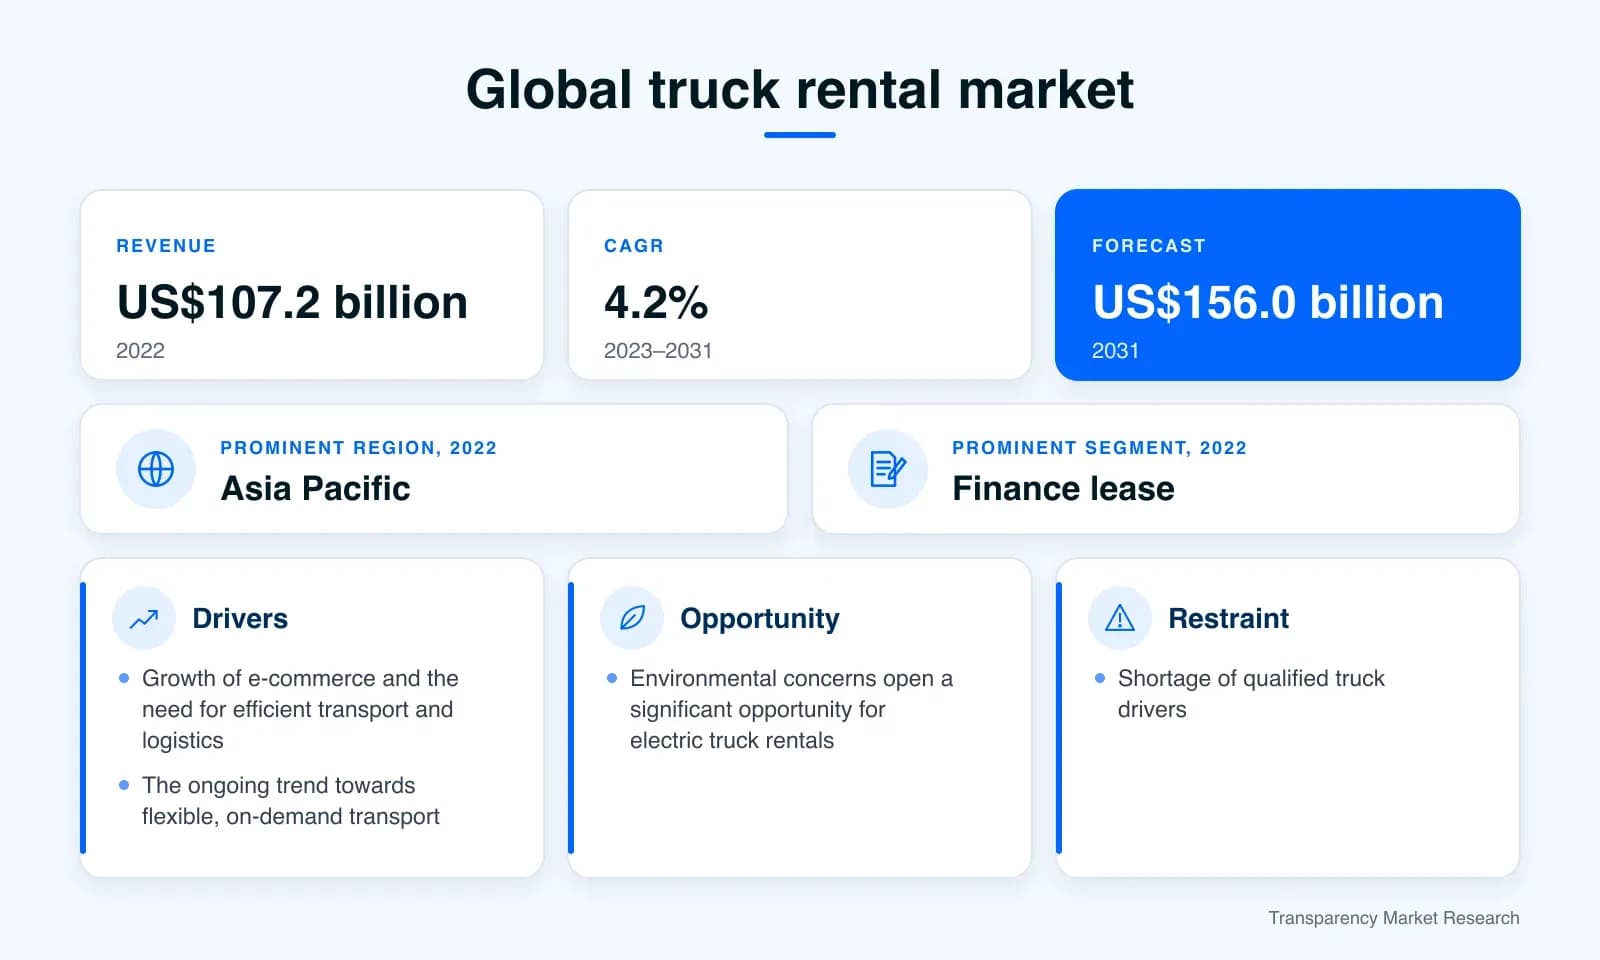Click the 'US$107.2 billion' revenue value

pos(292,302)
